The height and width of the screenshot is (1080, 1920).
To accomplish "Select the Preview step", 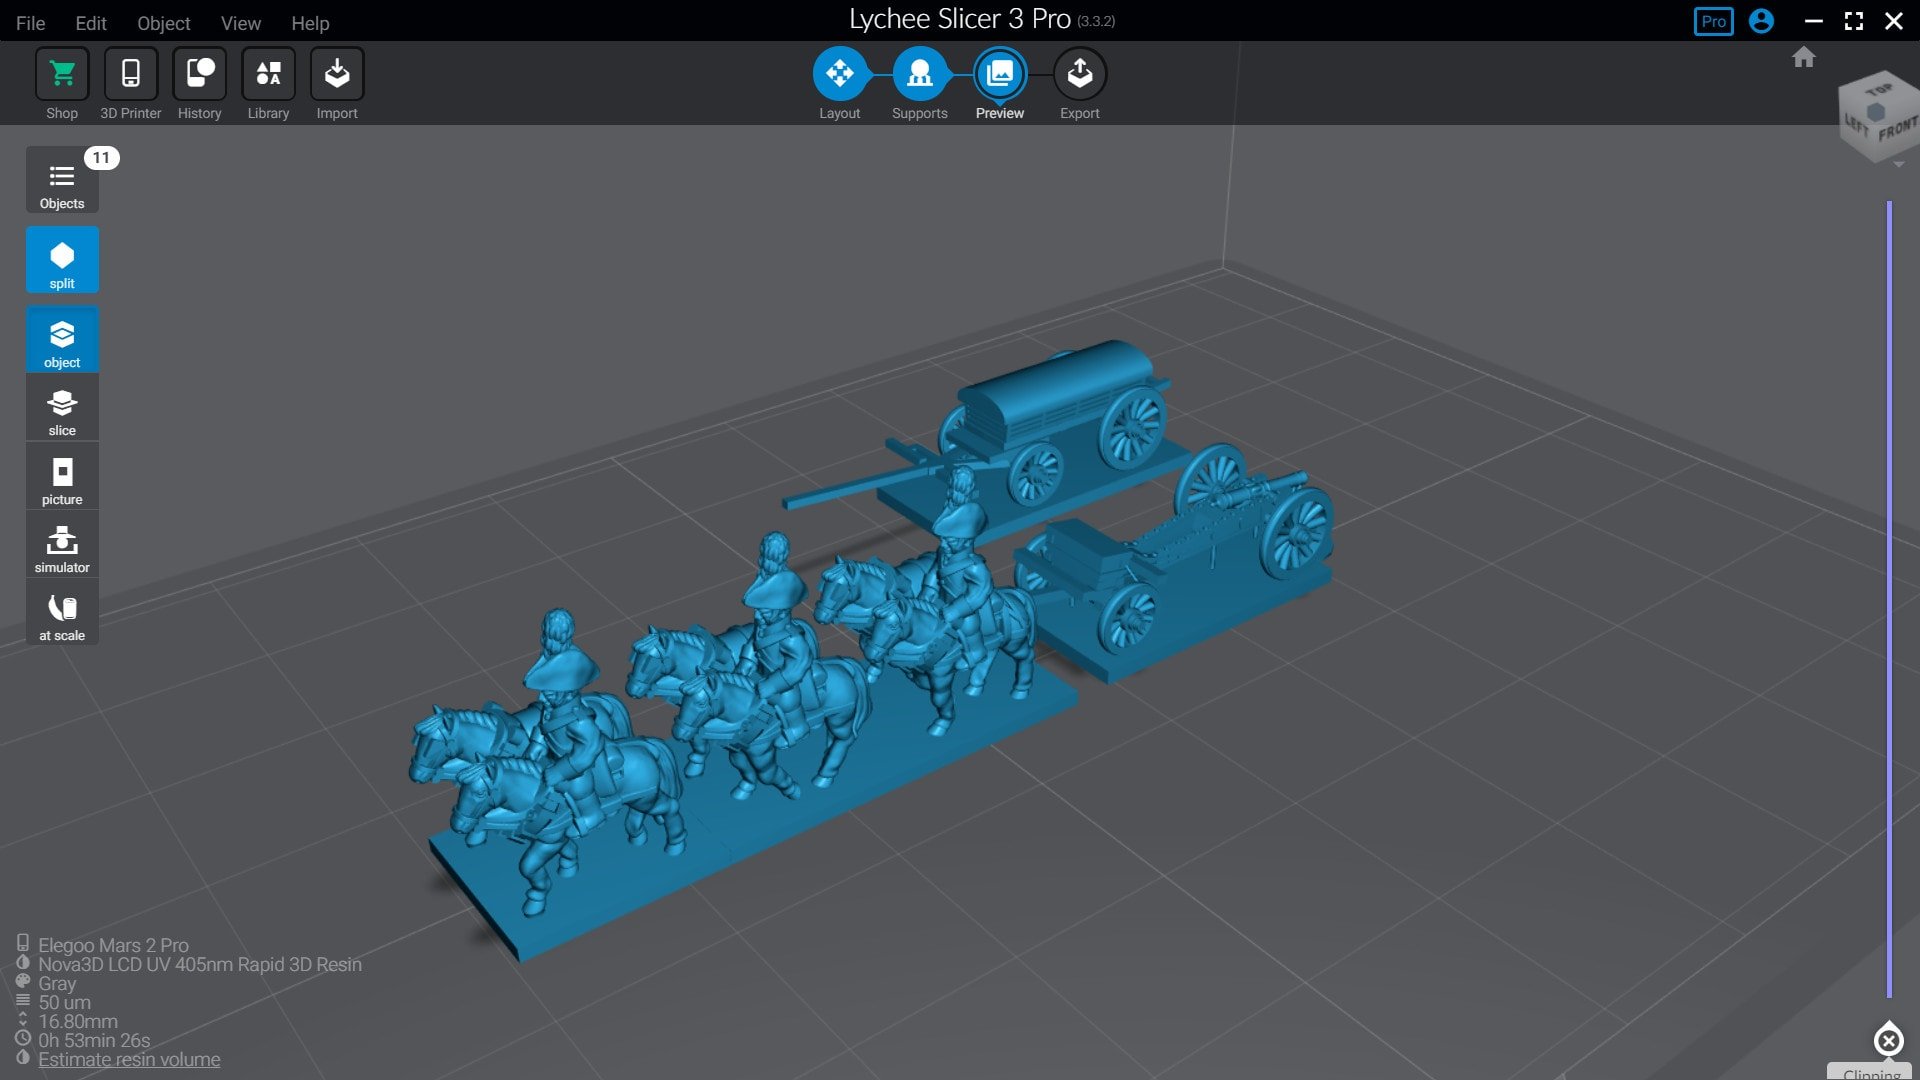I will [1000, 74].
